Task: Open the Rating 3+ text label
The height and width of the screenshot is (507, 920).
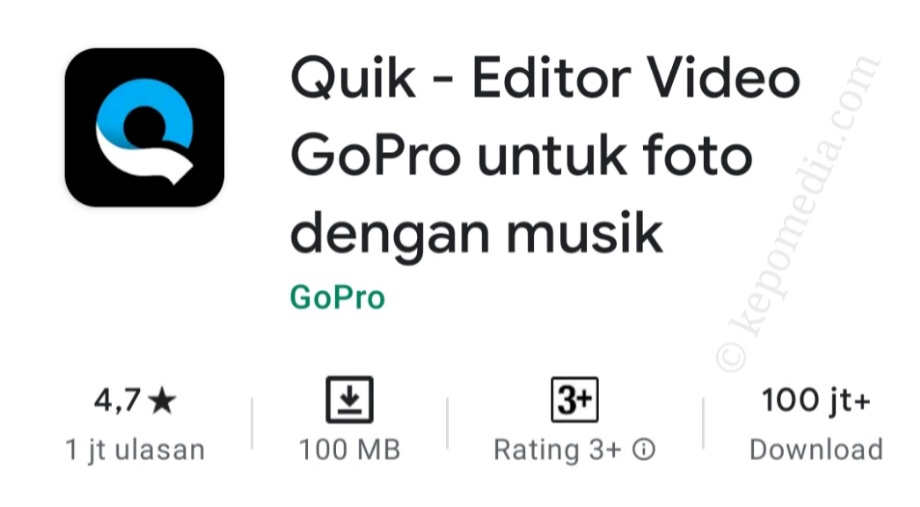Action: point(557,450)
